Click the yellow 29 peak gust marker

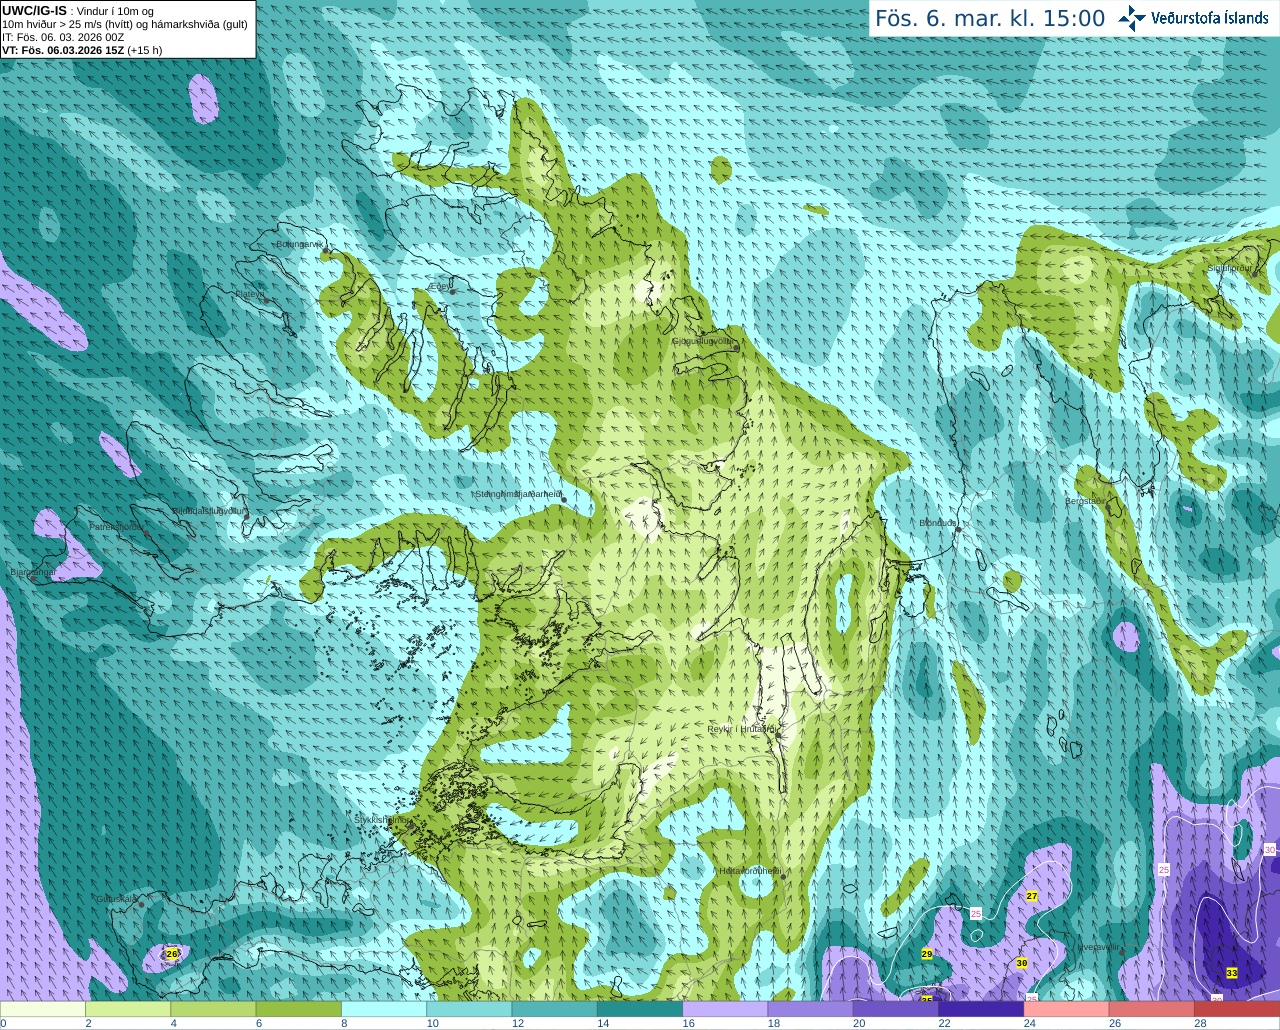click(x=927, y=955)
